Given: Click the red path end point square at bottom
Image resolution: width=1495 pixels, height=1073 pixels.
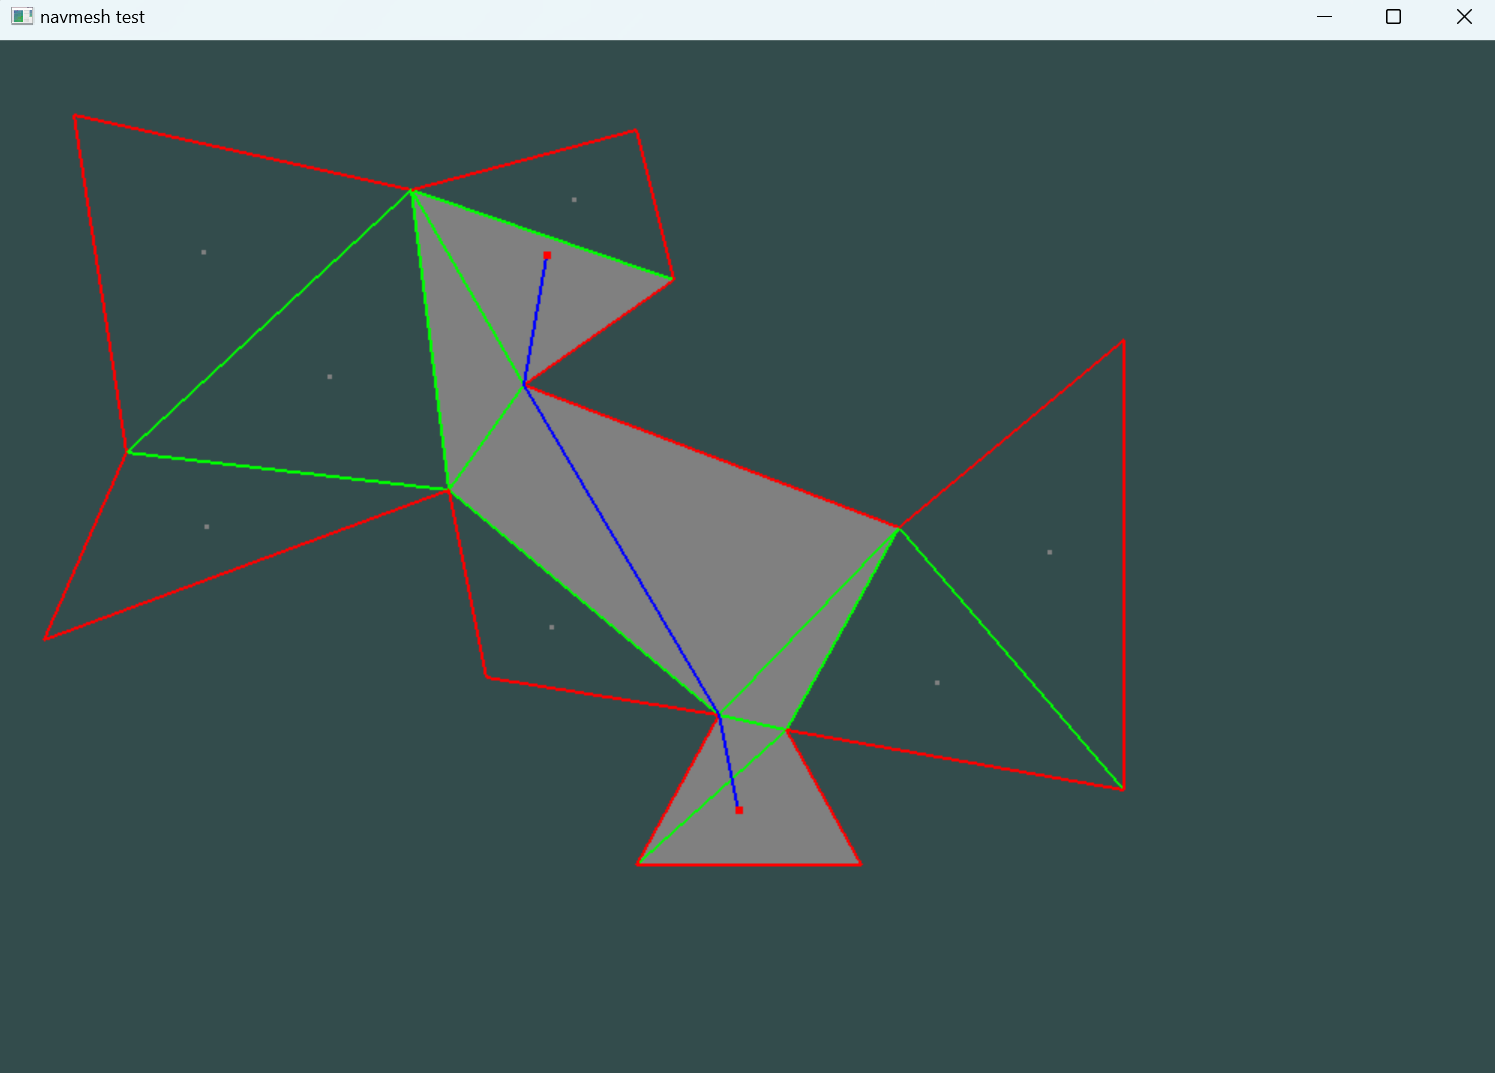Looking at the screenshot, I should click(739, 810).
